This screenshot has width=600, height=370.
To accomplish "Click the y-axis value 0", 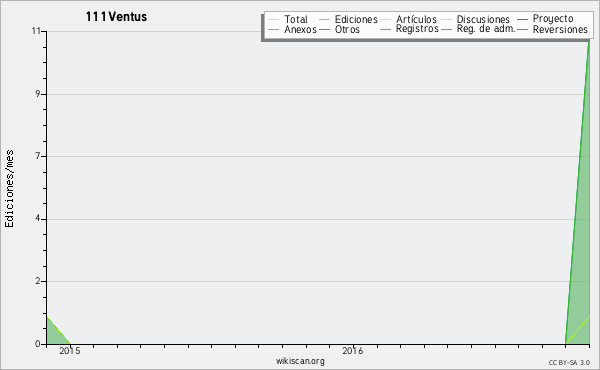I will point(38,344).
